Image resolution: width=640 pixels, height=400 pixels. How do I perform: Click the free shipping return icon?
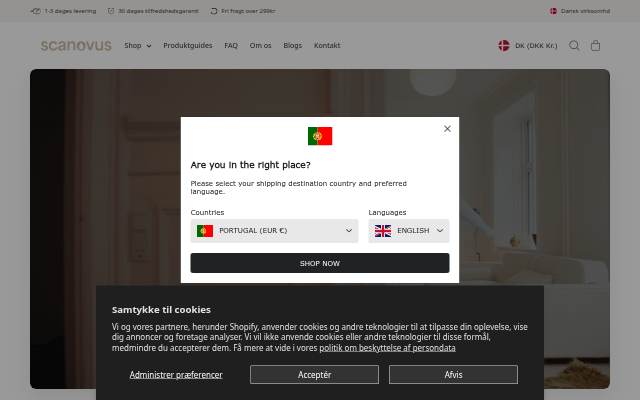[214, 11]
